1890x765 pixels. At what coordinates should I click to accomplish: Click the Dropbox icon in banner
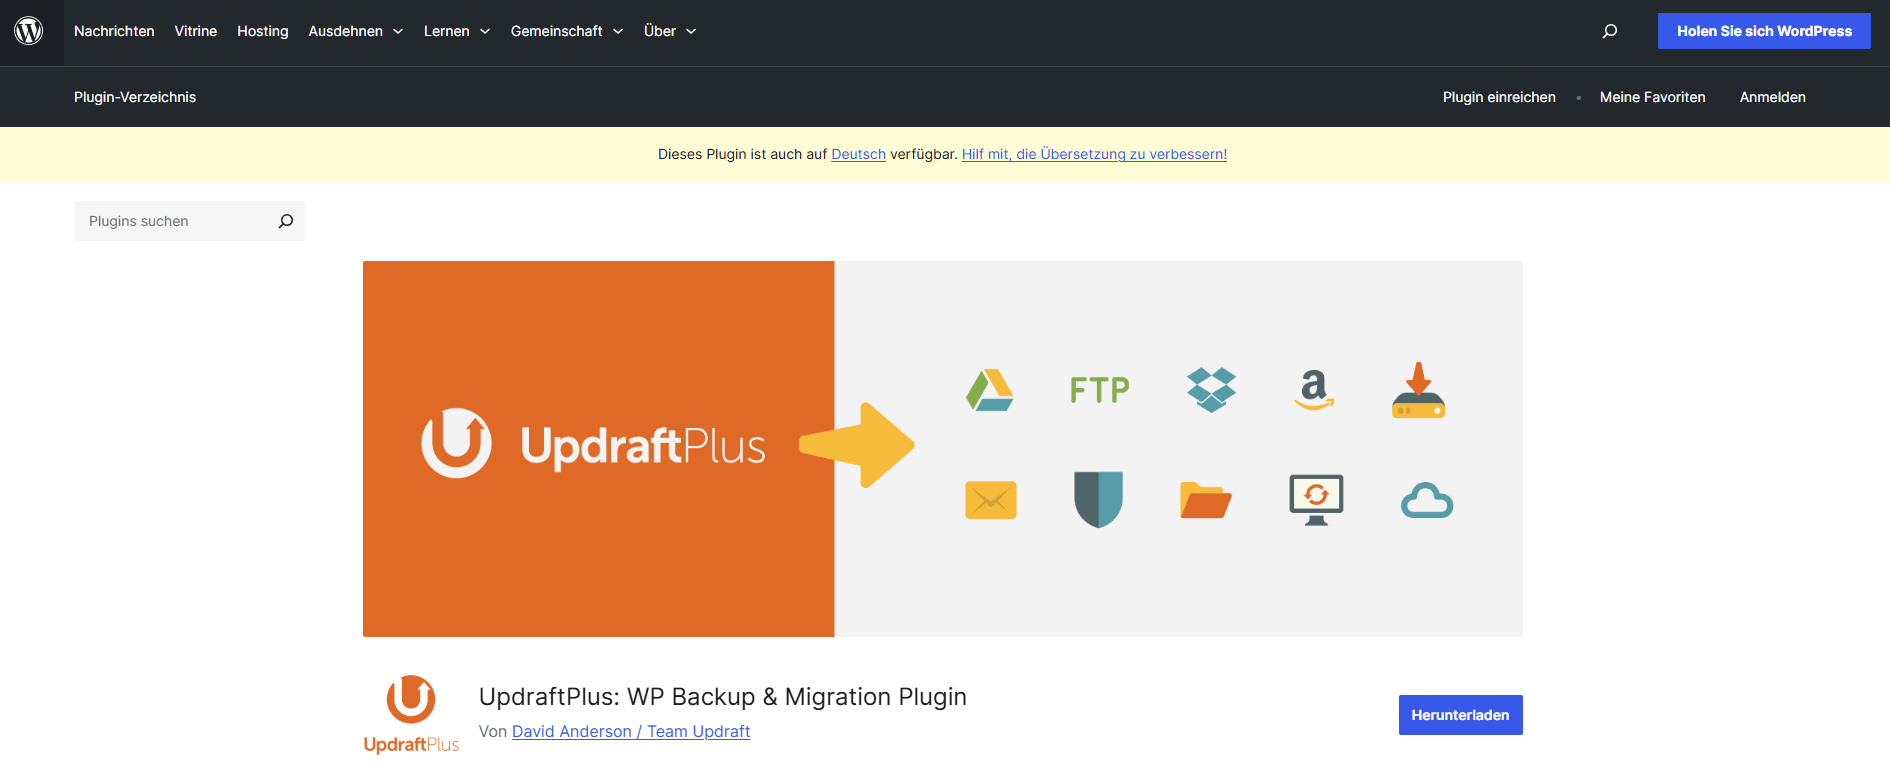[1211, 390]
